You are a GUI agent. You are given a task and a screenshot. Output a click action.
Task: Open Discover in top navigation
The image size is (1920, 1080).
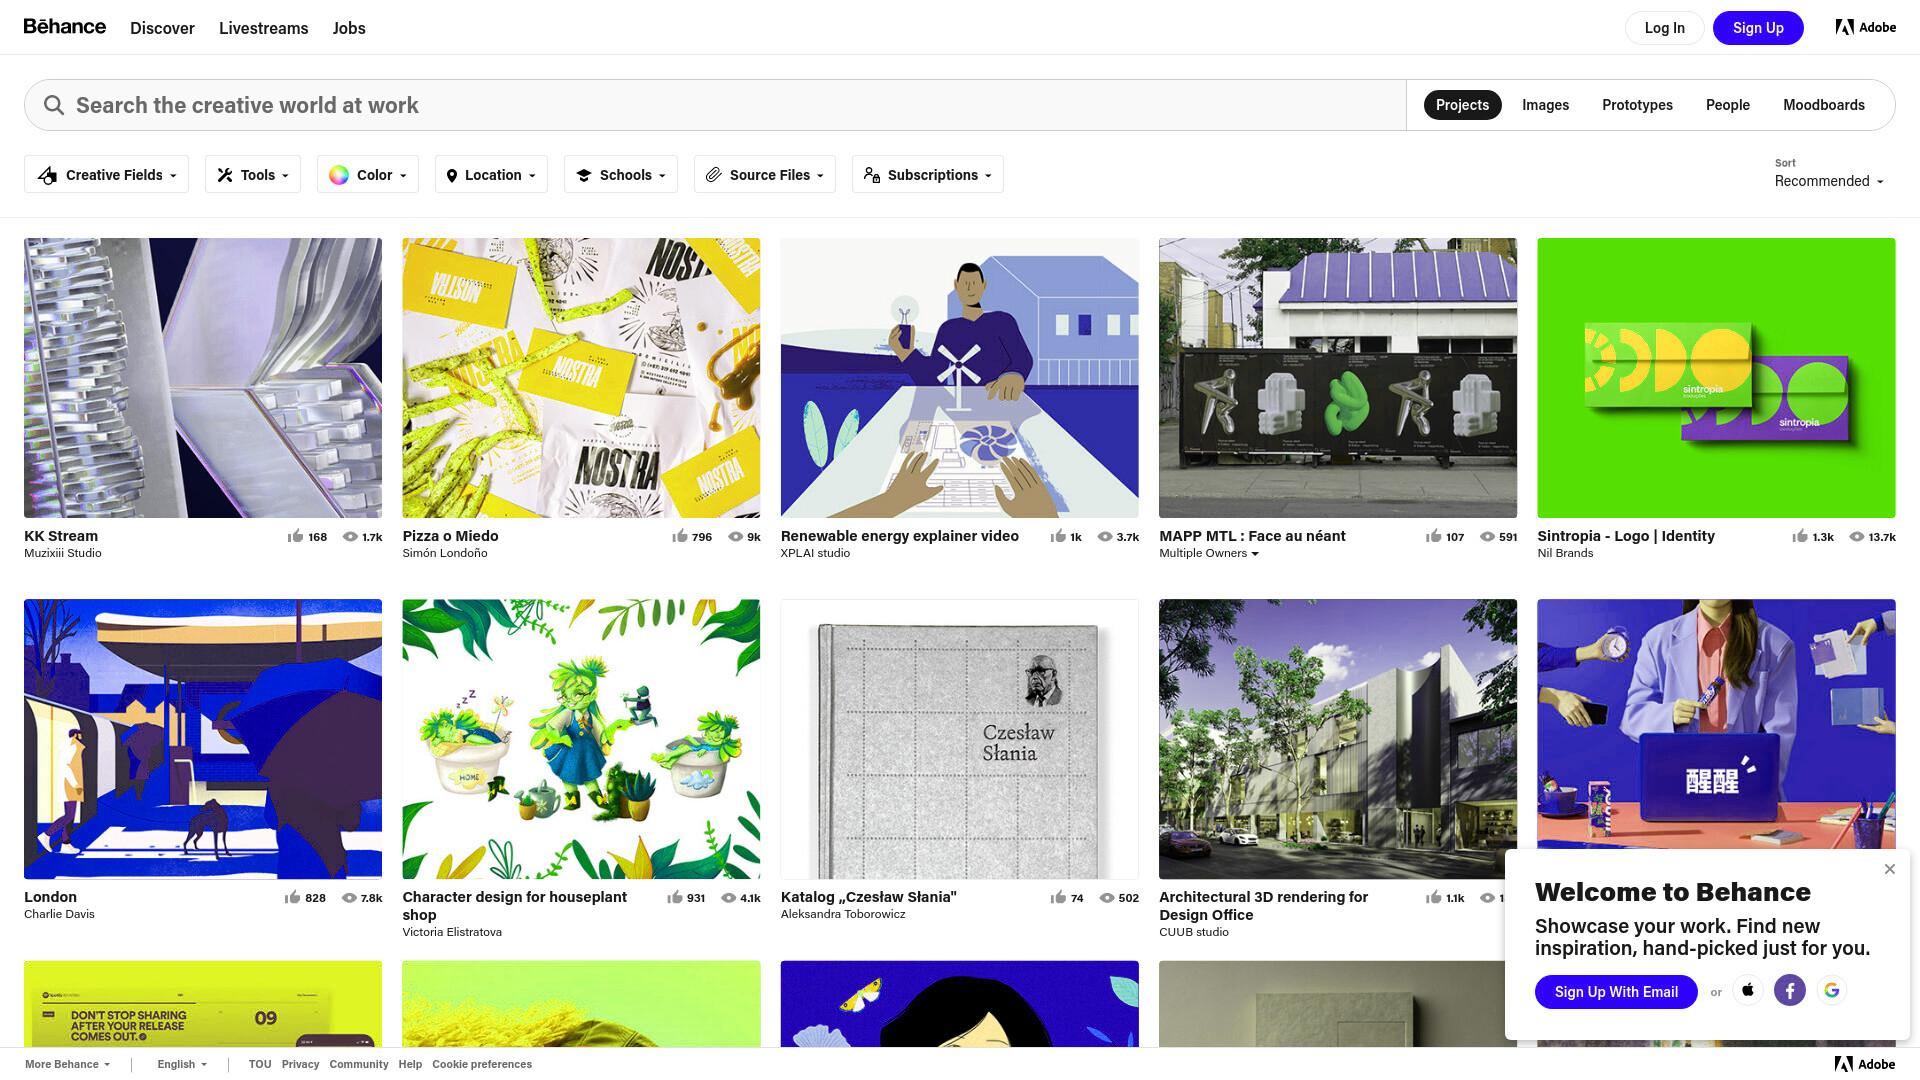coord(162,28)
